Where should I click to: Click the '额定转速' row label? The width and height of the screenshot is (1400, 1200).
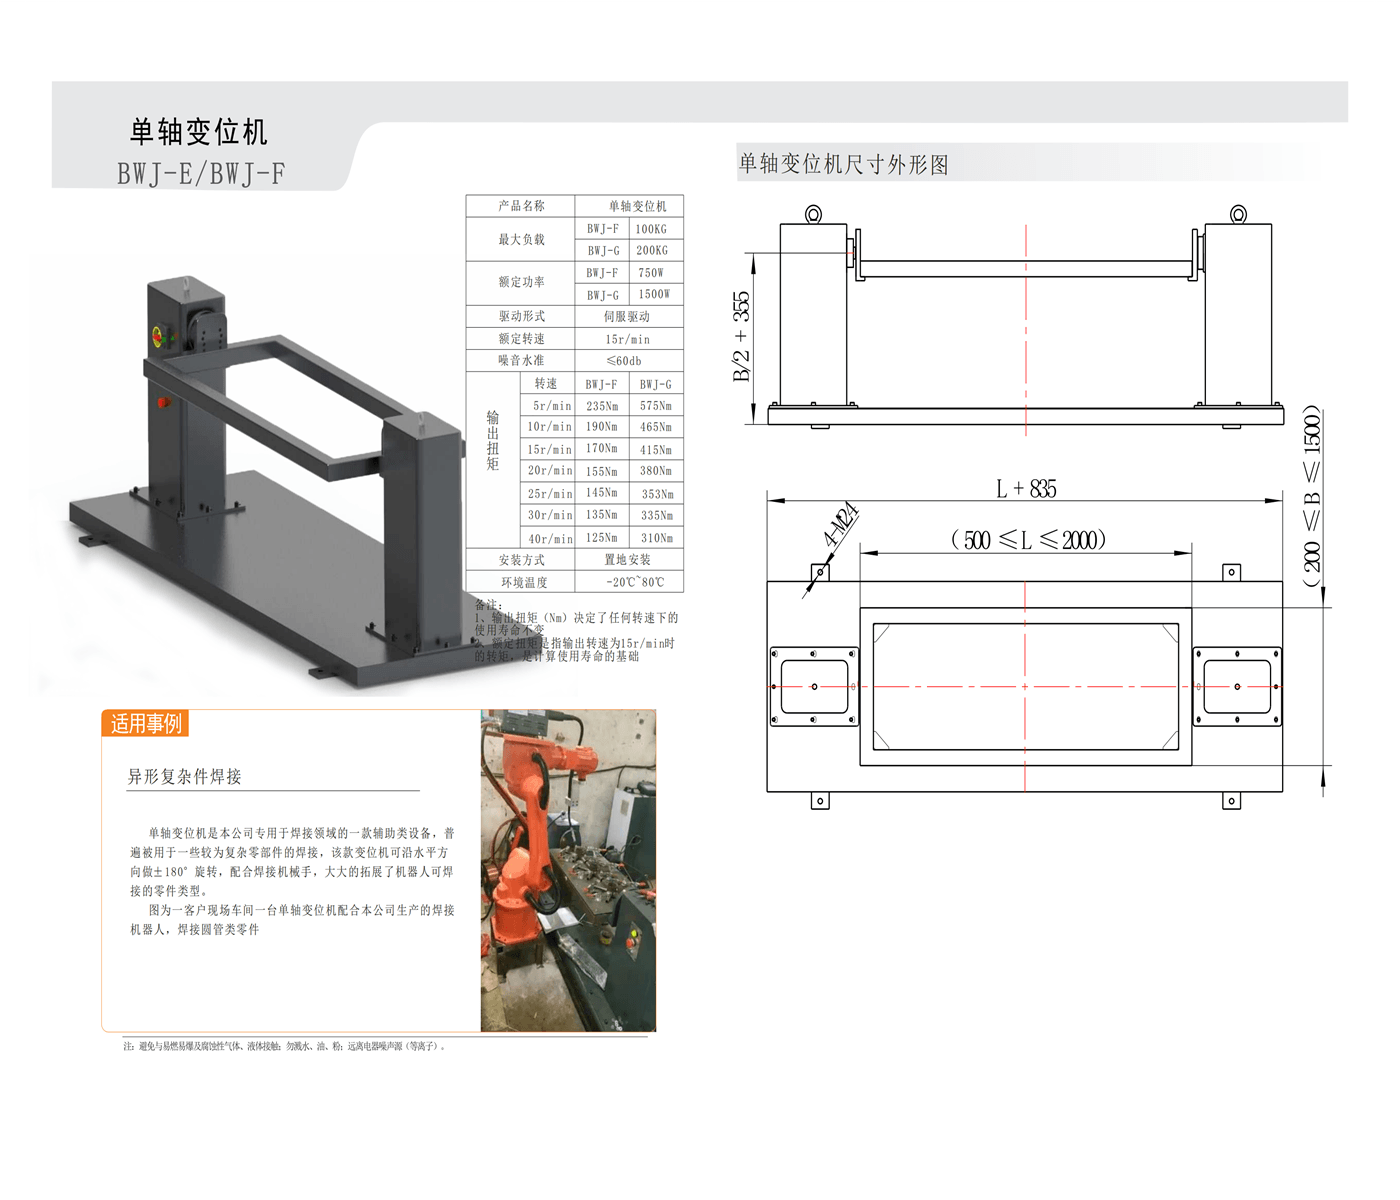[x=521, y=339]
